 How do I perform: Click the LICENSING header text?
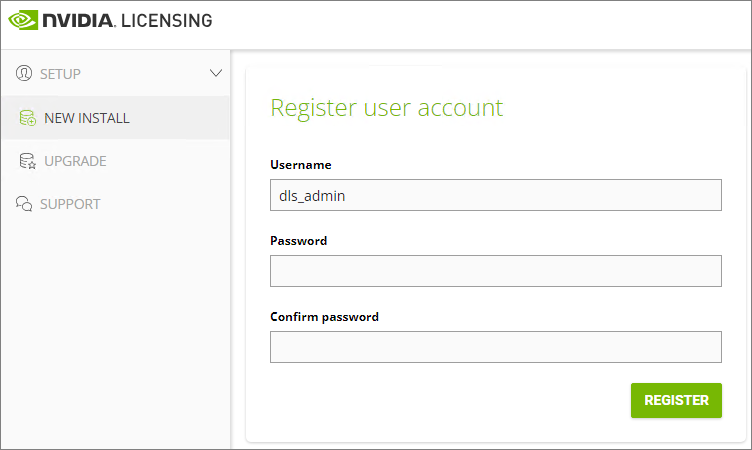coord(166,20)
